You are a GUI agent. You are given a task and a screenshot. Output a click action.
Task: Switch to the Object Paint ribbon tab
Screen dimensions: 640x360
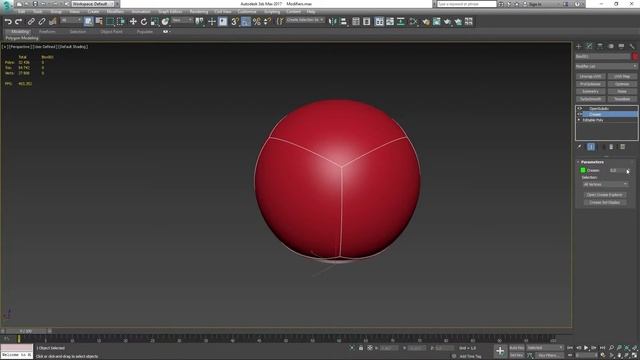(x=111, y=31)
